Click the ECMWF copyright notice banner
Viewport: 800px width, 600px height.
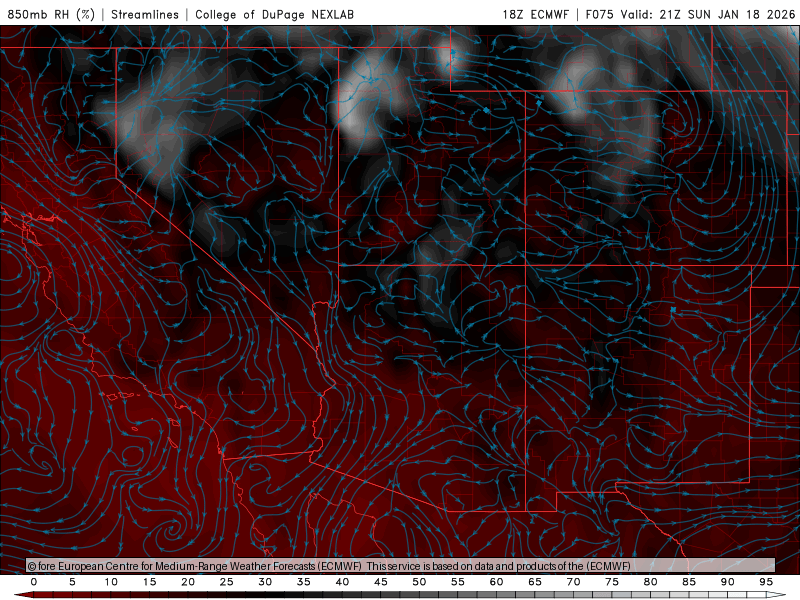coord(401,566)
